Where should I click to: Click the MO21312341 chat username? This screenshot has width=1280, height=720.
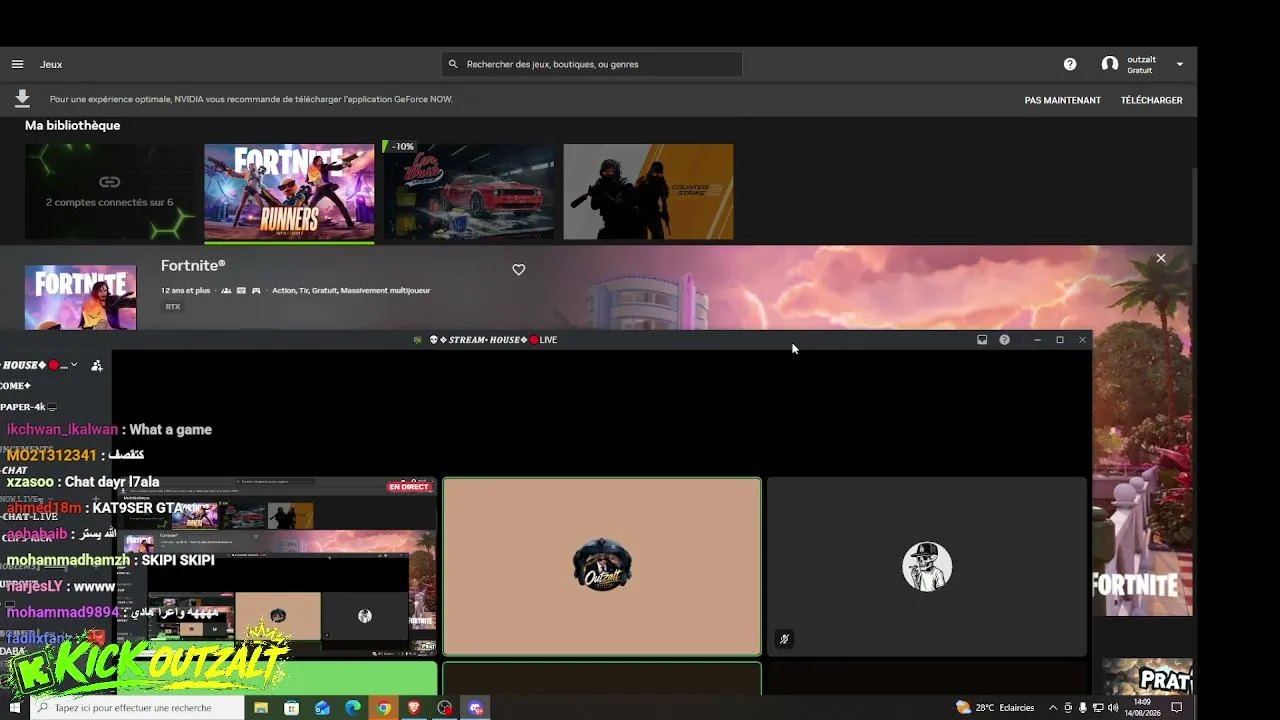52,456
